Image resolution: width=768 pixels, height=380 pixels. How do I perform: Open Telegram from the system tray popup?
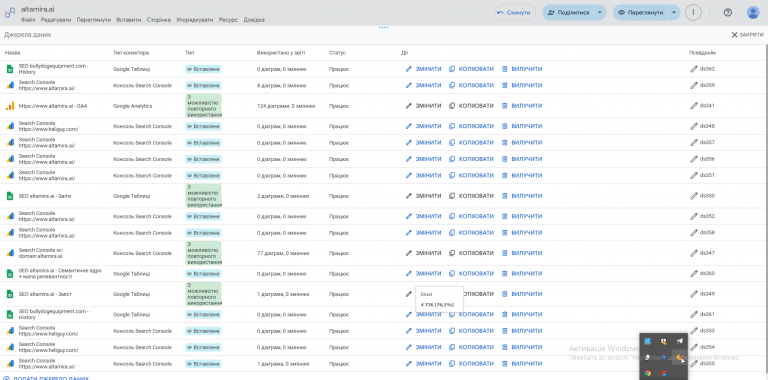[x=679, y=341]
